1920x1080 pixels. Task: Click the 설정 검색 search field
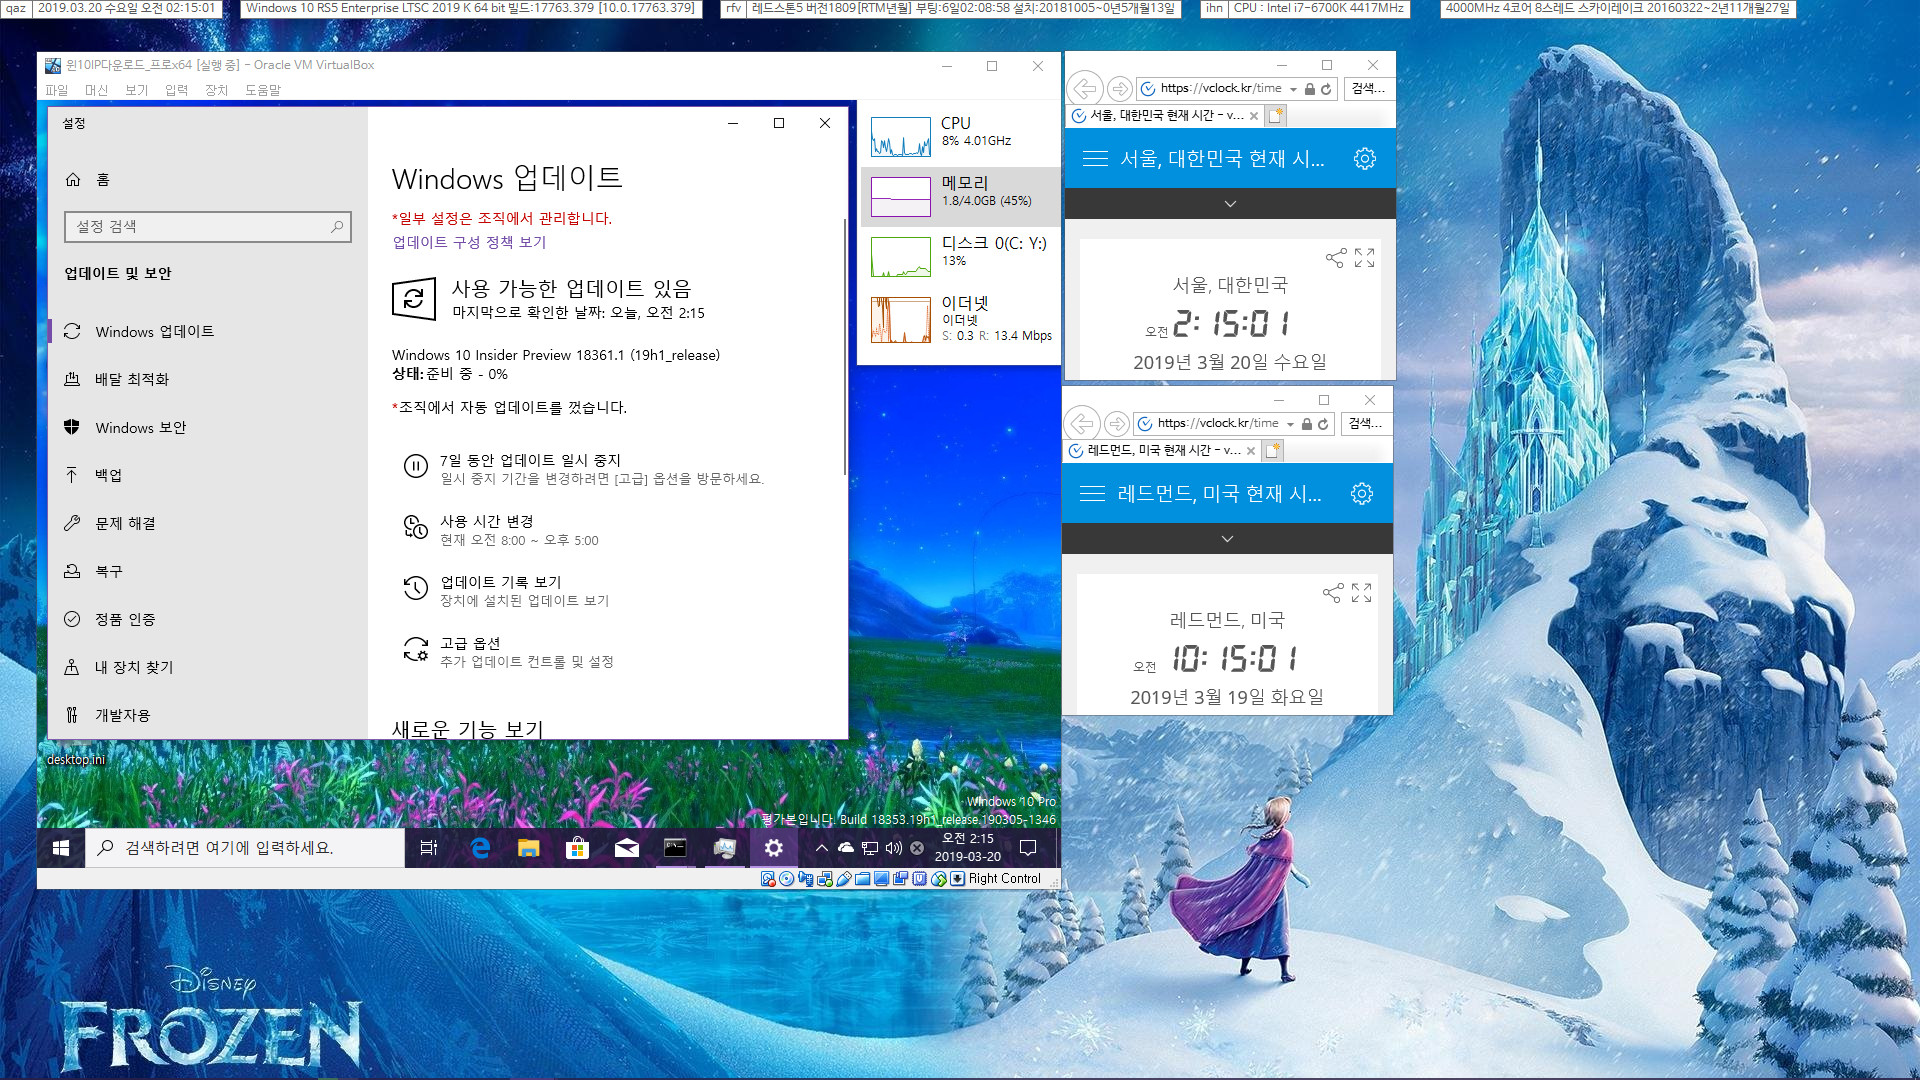point(208,227)
